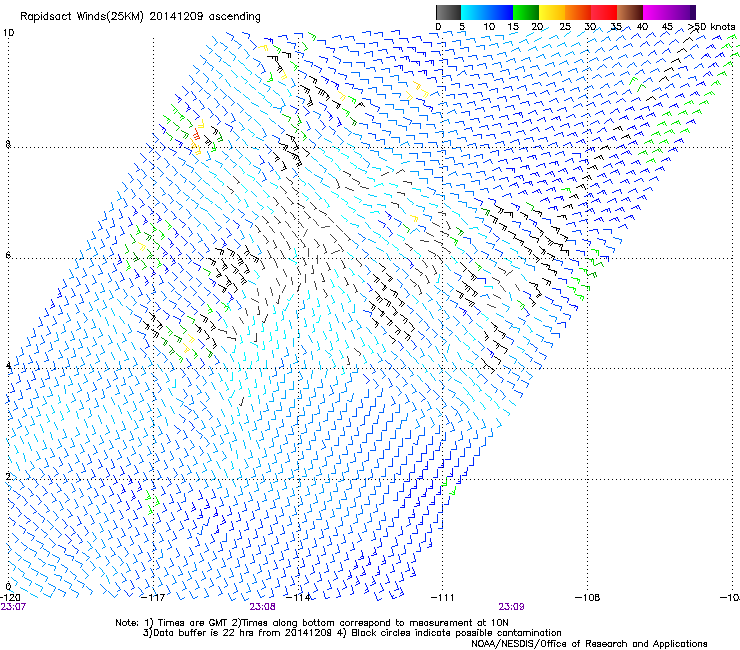740x650 pixels.
Task: Click the note line 'Times are GMT'
Action: (193, 623)
